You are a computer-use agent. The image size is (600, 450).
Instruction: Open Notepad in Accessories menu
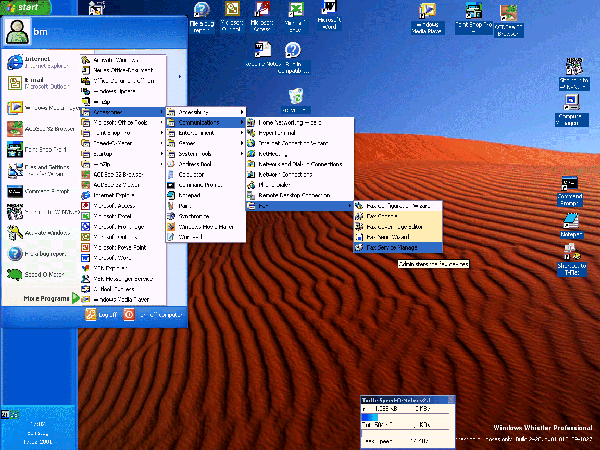[x=205, y=195]
